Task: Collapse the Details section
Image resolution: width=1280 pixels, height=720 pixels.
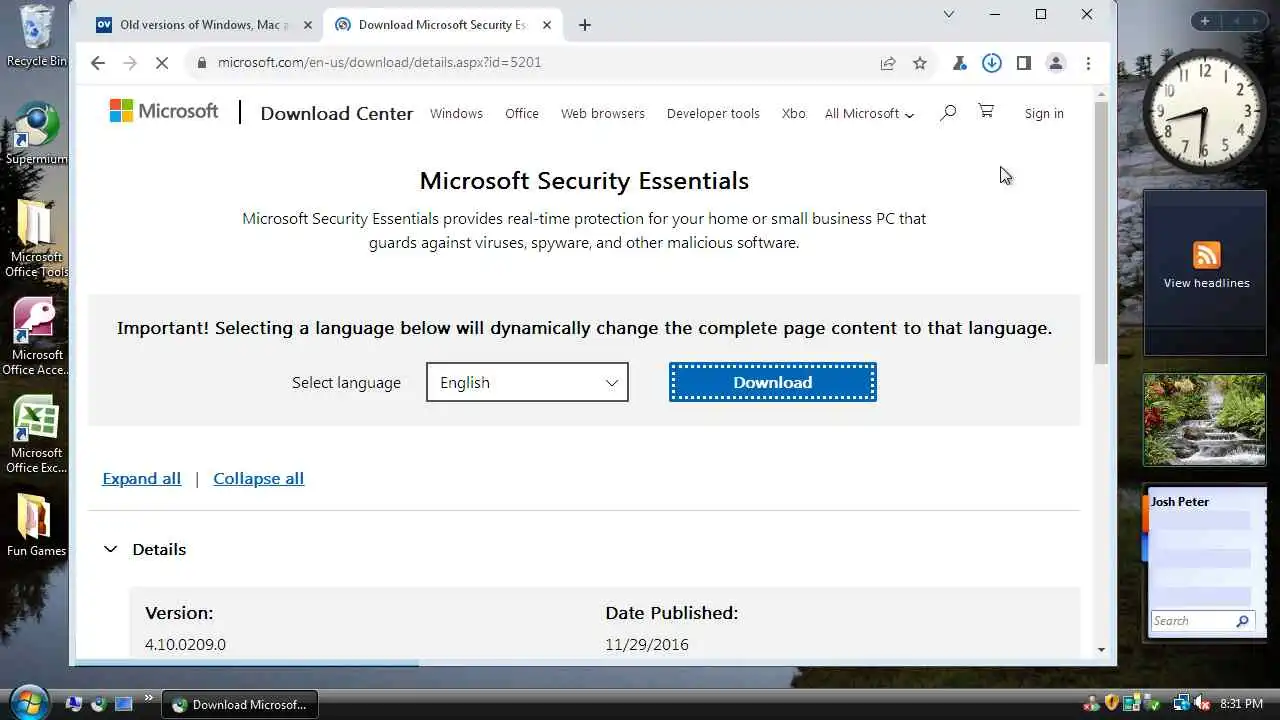Action: tap(145, 549)
